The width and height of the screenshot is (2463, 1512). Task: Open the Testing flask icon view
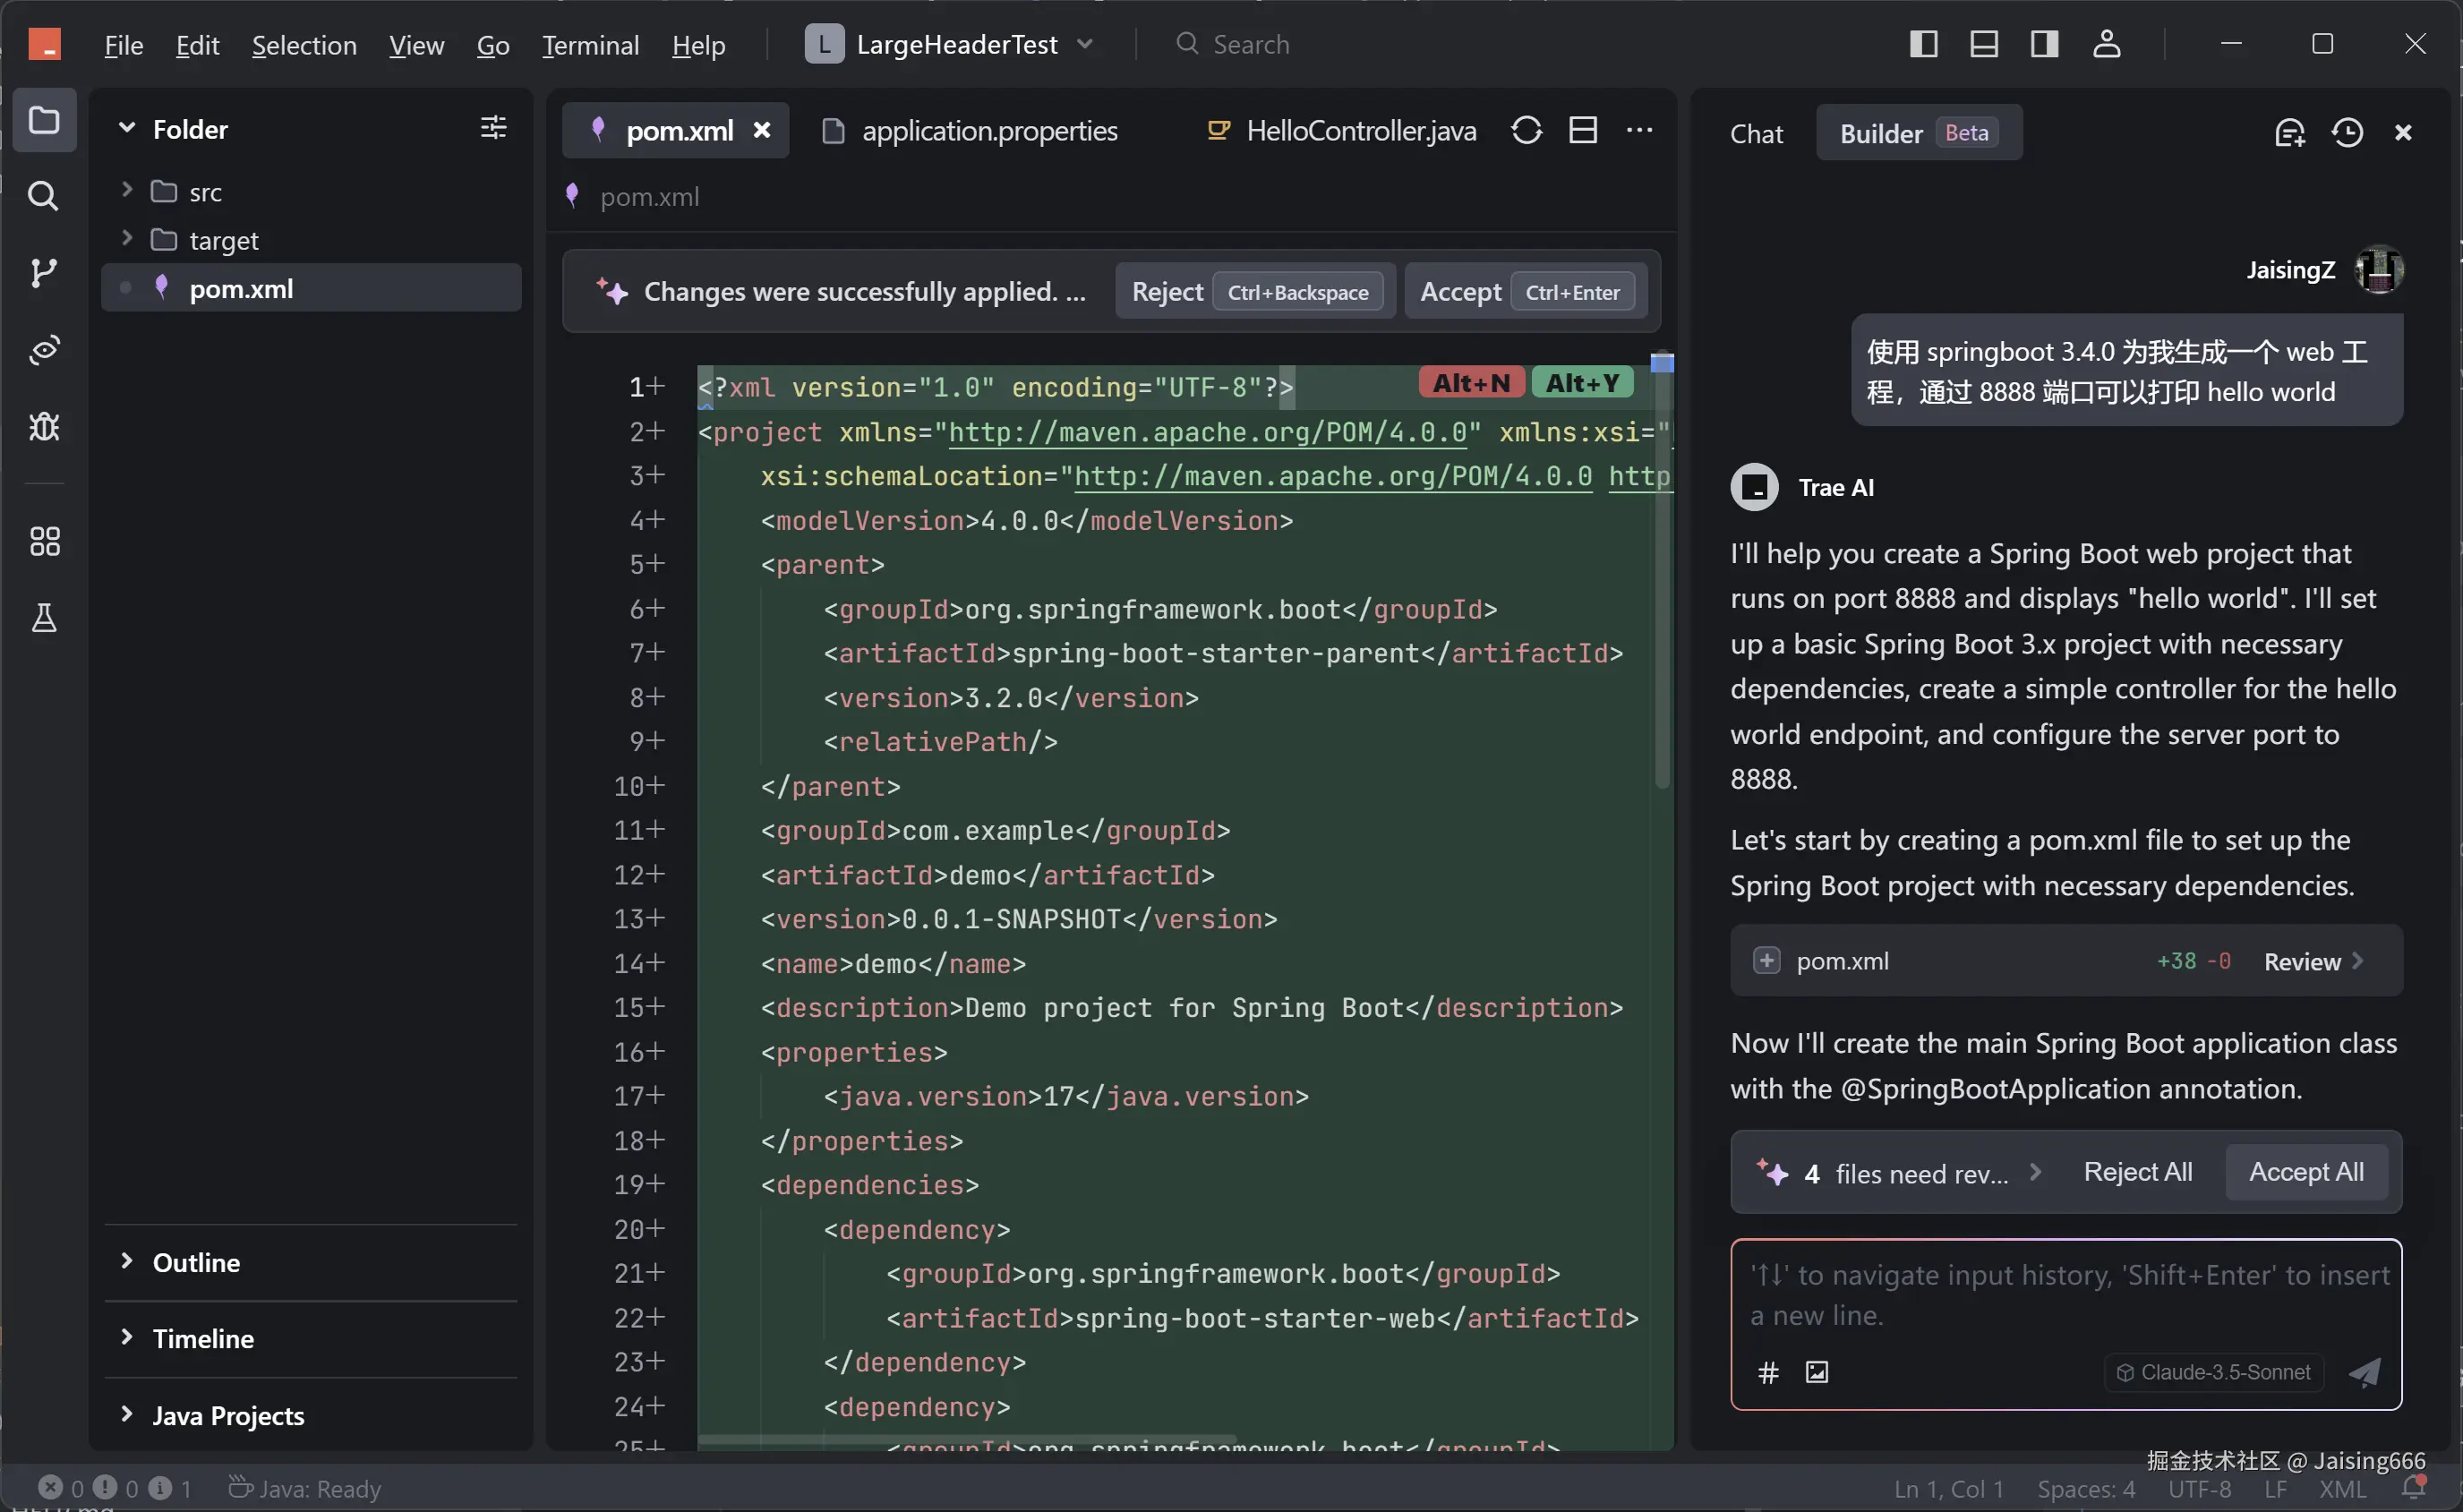click(43, 618)
